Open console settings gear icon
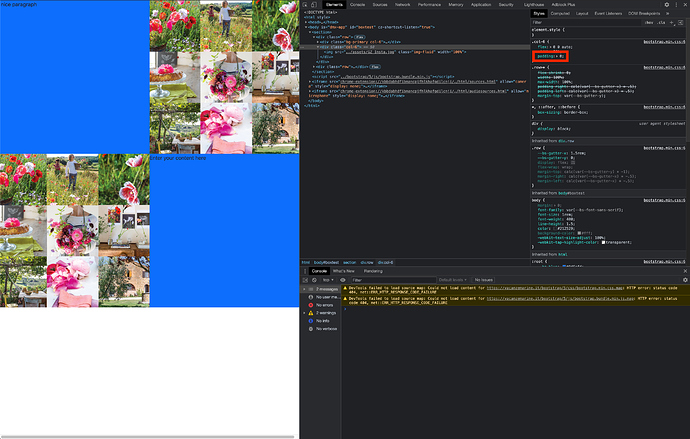The image size is (690, 439). (x=685, y=280)
